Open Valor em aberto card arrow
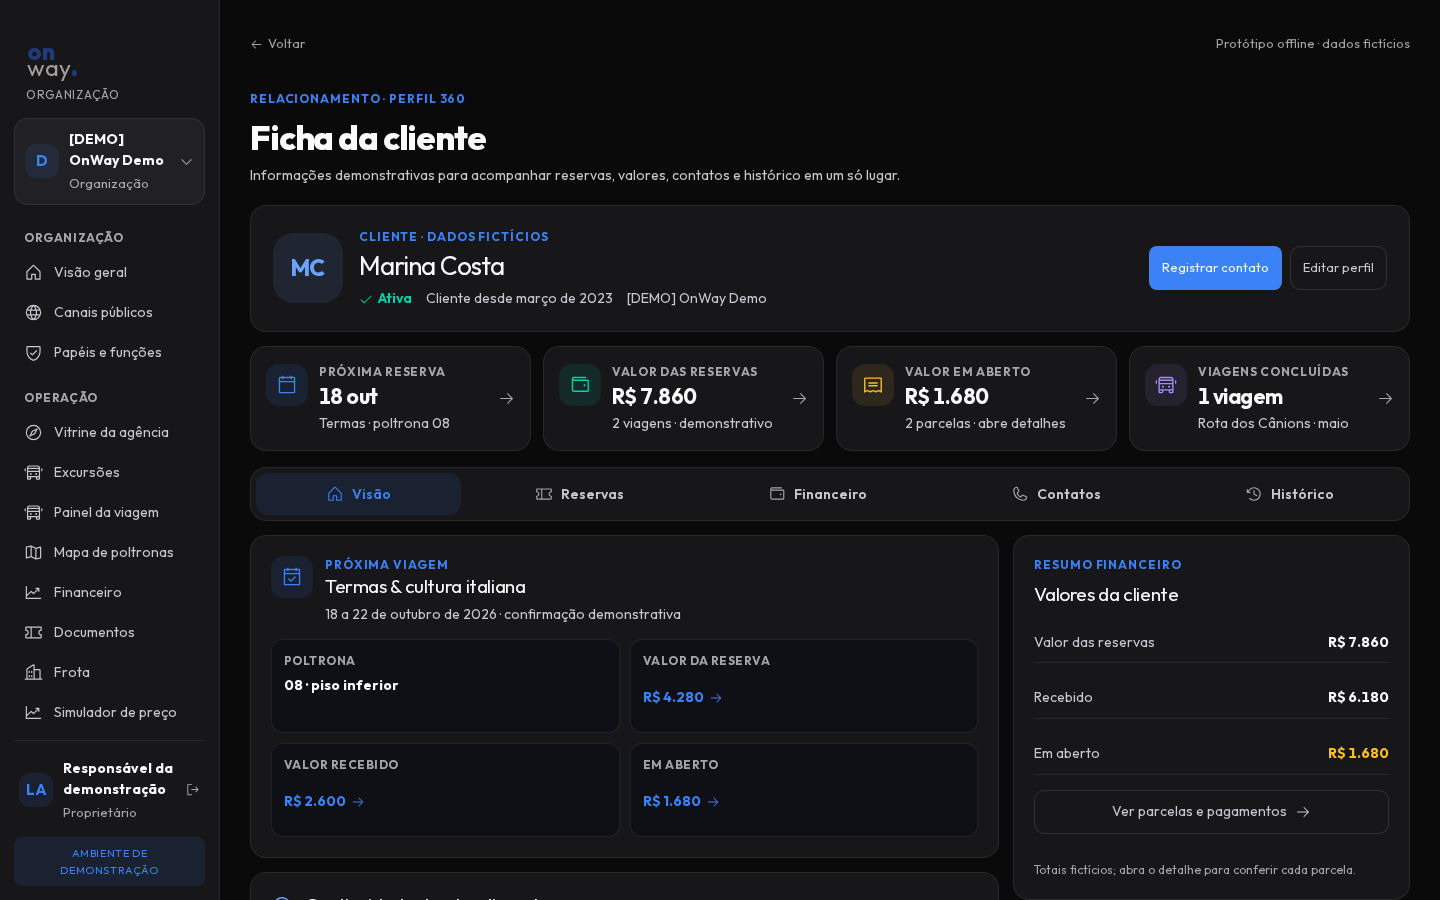 pyautogui.click(x=1092, y=398)
